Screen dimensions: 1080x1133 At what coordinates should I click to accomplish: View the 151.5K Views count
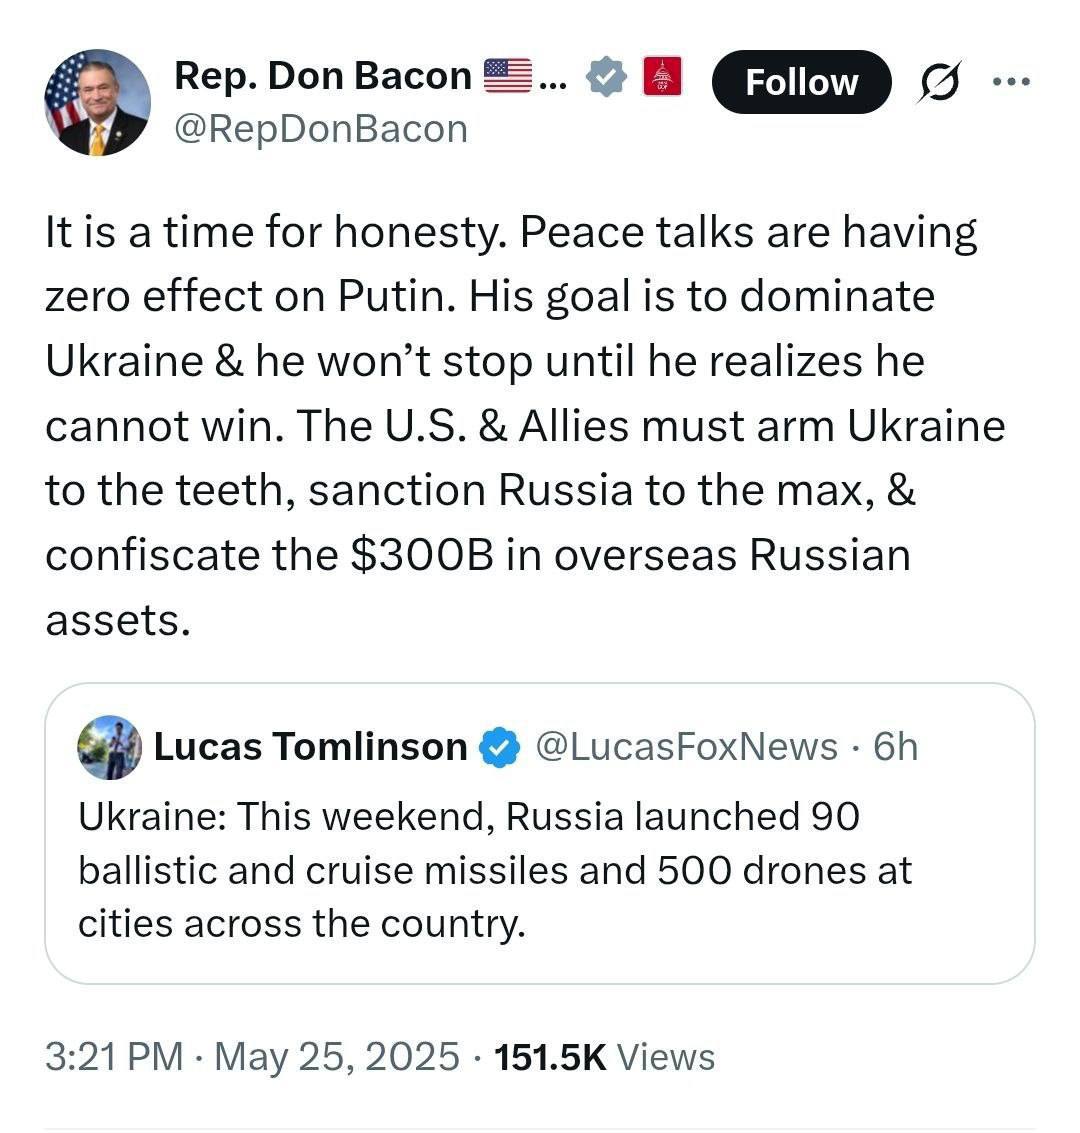tap(605, 1056)
